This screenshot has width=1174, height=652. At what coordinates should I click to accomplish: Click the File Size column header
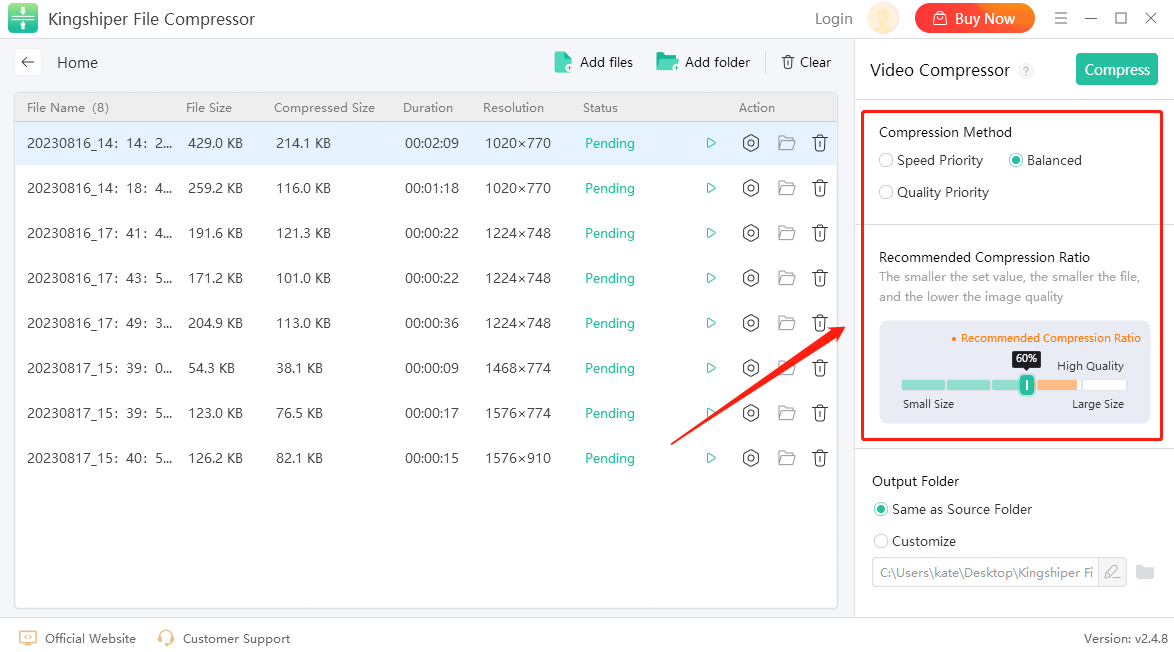click(x=209, y=108)
